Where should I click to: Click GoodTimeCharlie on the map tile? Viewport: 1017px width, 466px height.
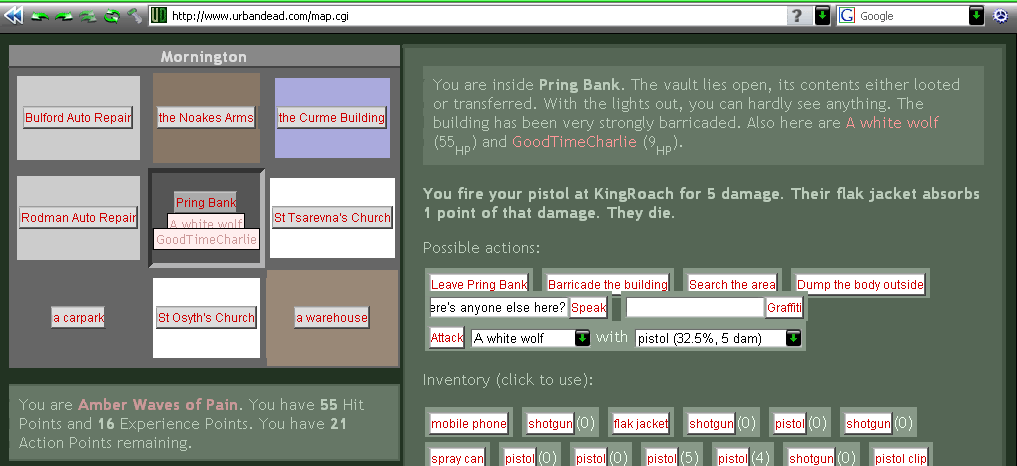click(x=206, y=239)
